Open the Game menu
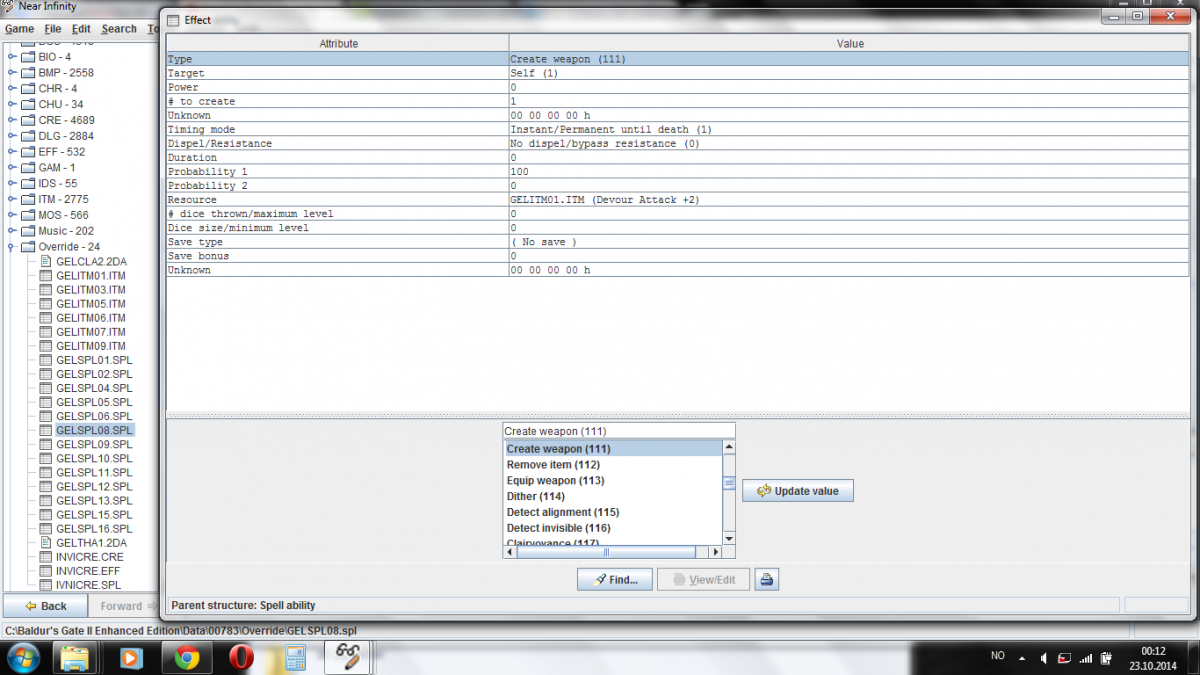Screen dimensions: 1200x675 coord(20,29)
